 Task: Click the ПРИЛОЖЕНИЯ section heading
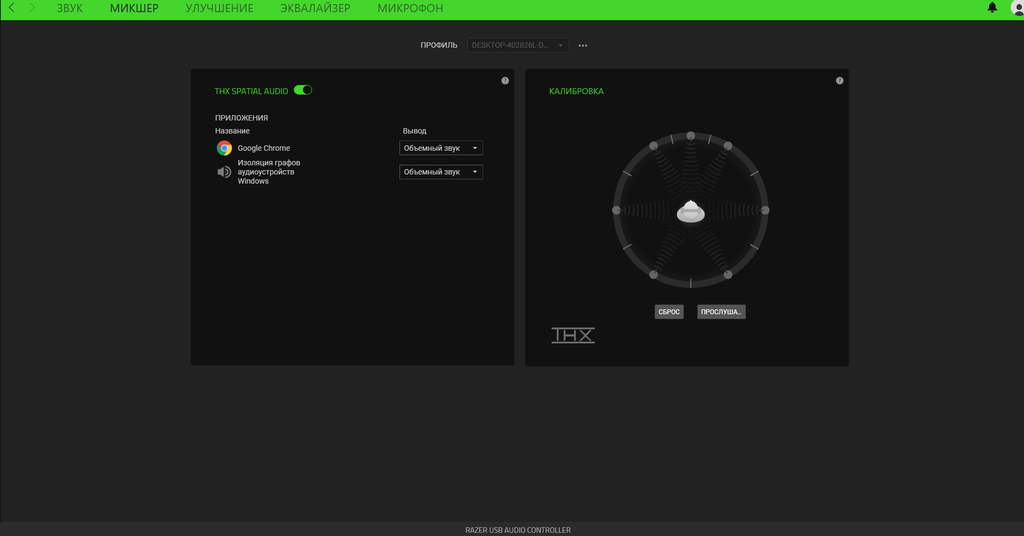click(x=242, y=118)
